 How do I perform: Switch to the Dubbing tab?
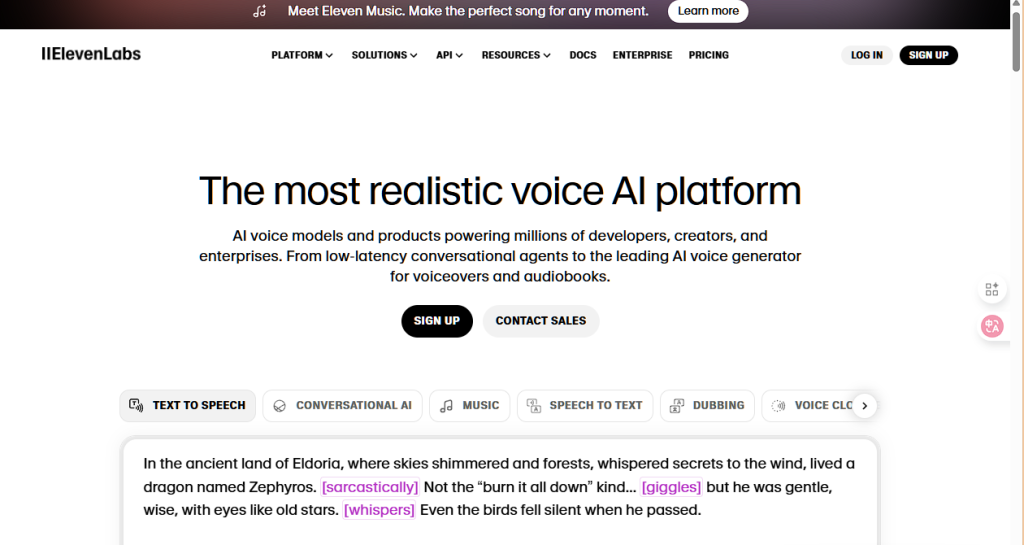(x=707, y=405)
